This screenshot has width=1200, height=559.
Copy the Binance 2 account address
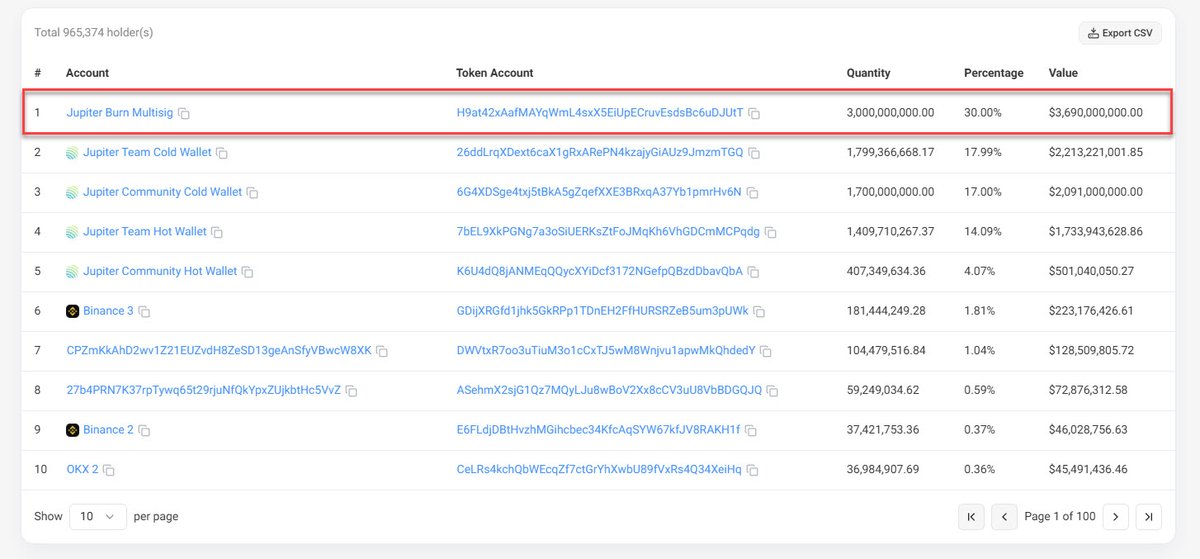[x=144, y=431]
